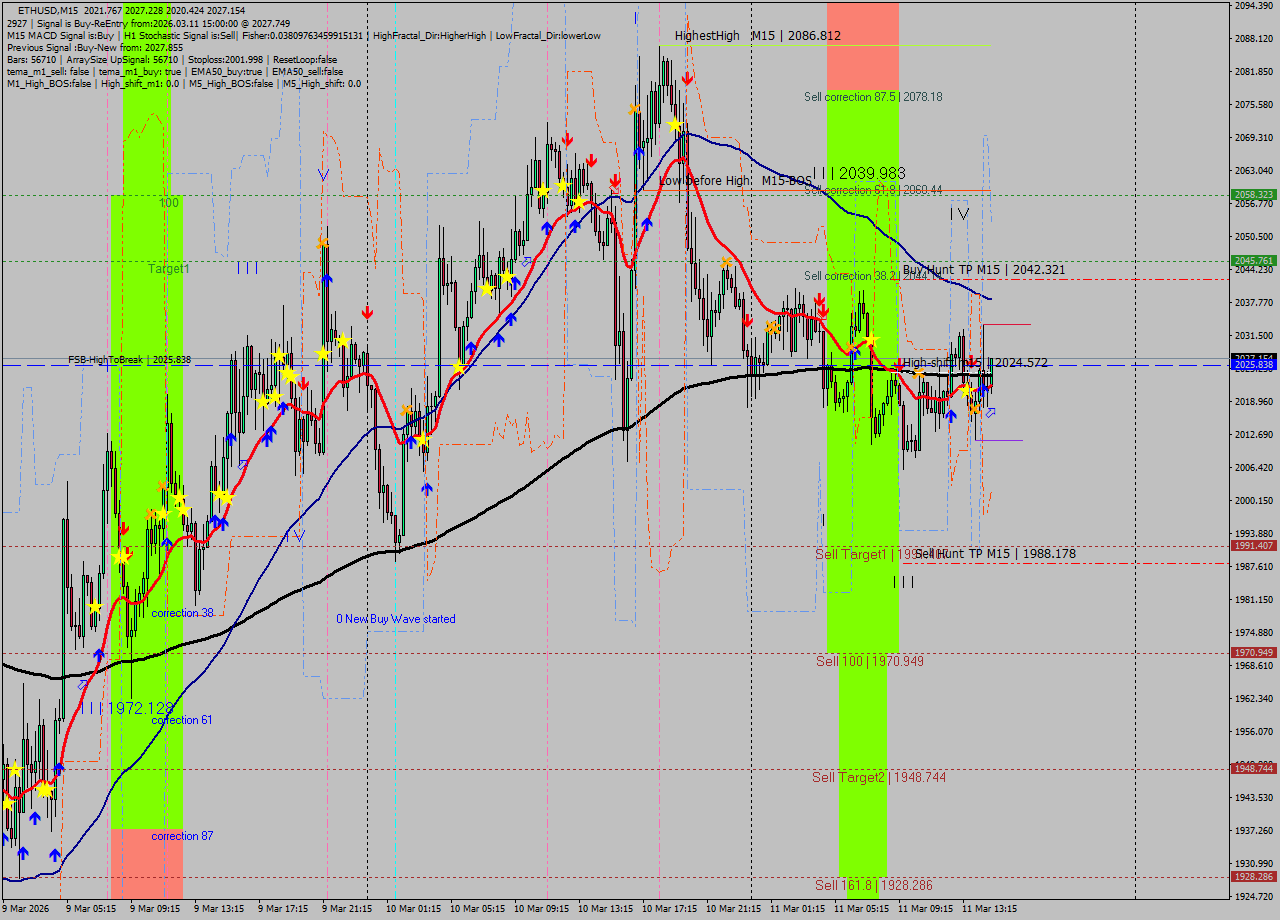This screenshot has width=1280, height=920.
Task: Select the green 2058.323 price tag on axis
Action: (1252, 195)
